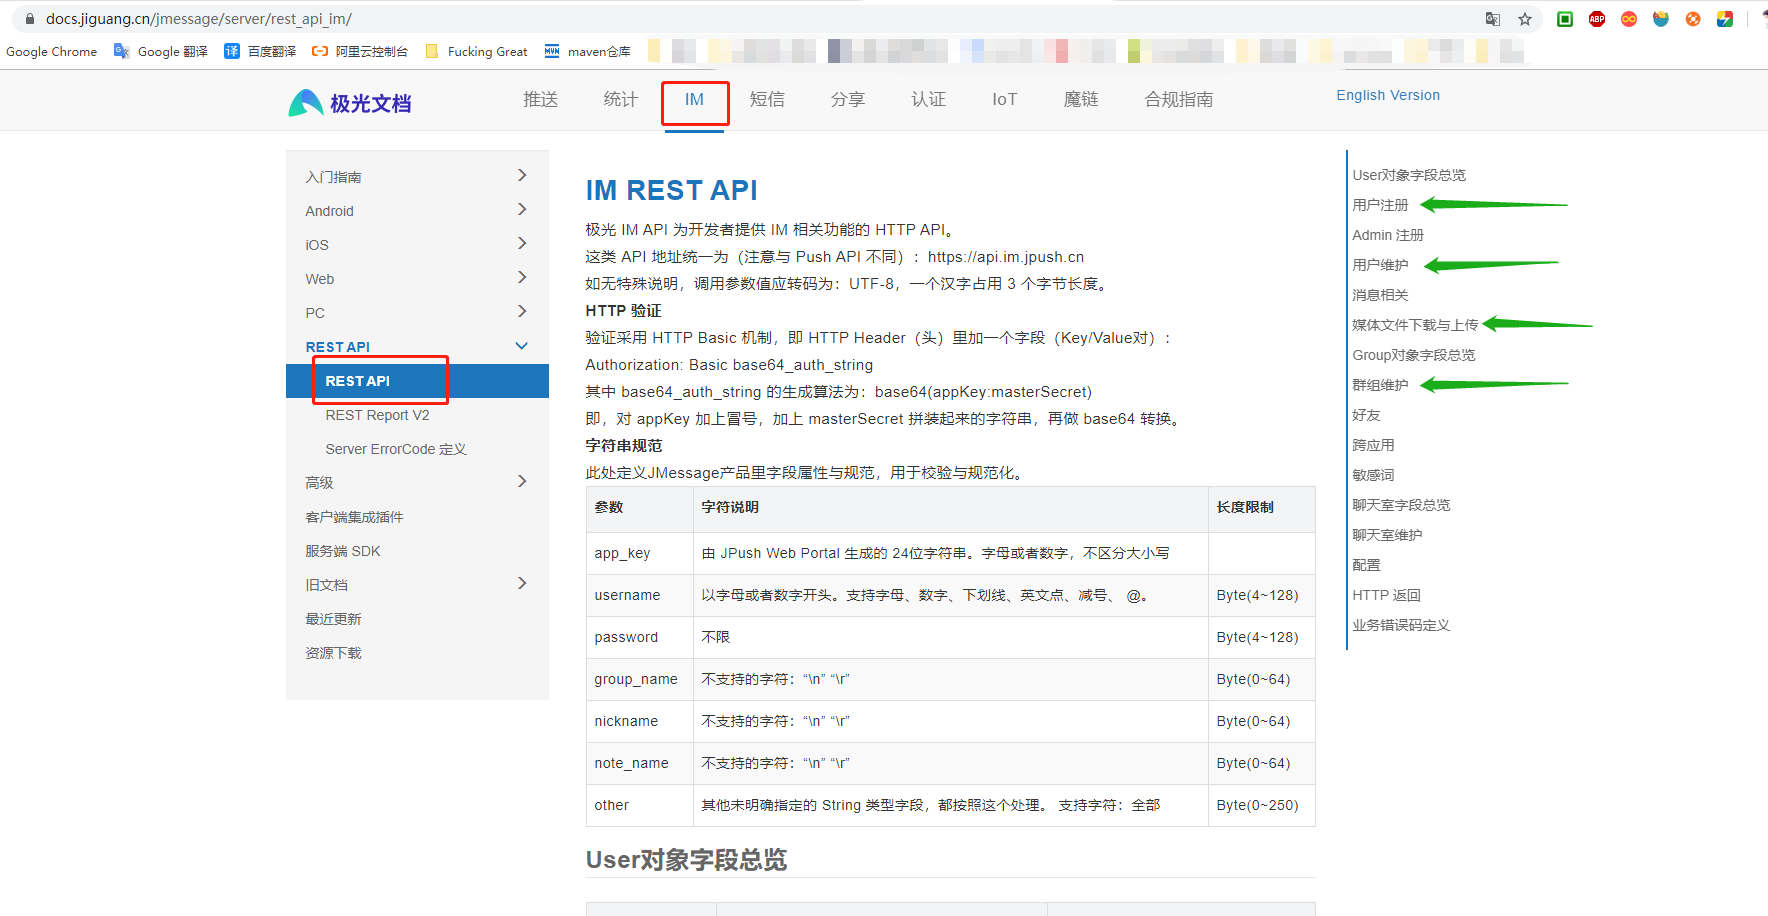Click the salad bowl extension icon
The width and height of the screenshot is (1768, 916).
[1661, 19]
